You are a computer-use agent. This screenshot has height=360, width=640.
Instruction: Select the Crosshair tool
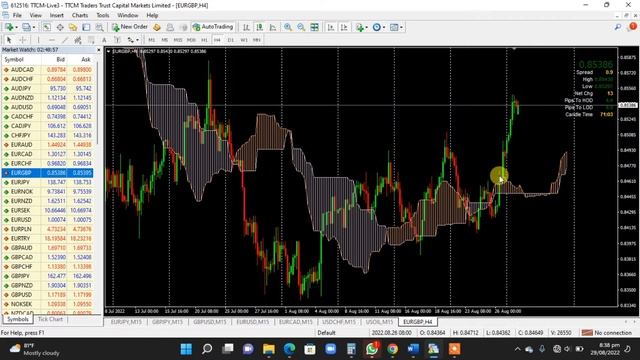click(23, 40)
